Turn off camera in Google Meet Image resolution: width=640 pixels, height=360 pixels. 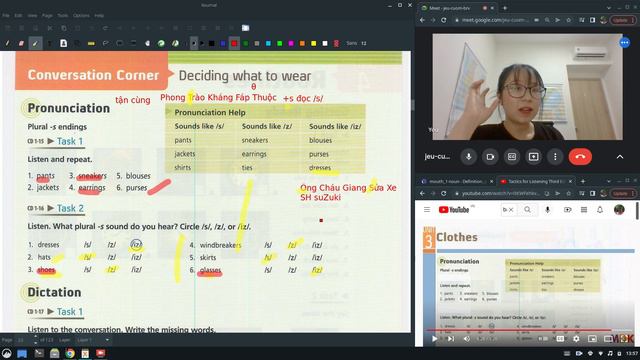490,157
